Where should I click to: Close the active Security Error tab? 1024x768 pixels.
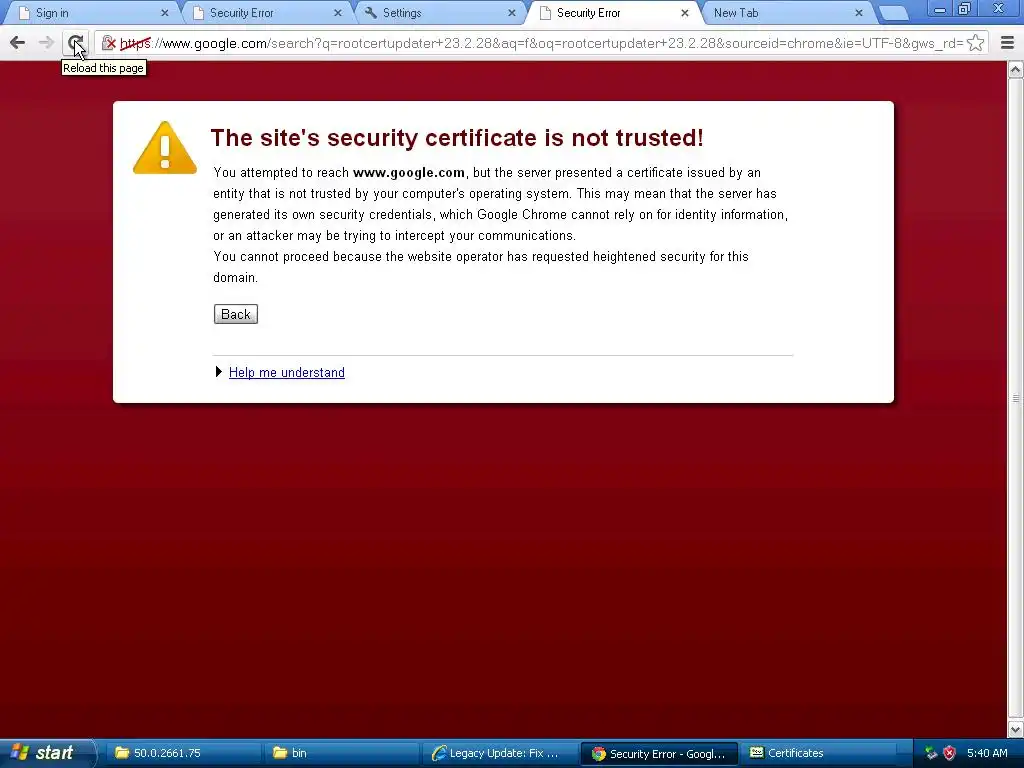(685, 13)
